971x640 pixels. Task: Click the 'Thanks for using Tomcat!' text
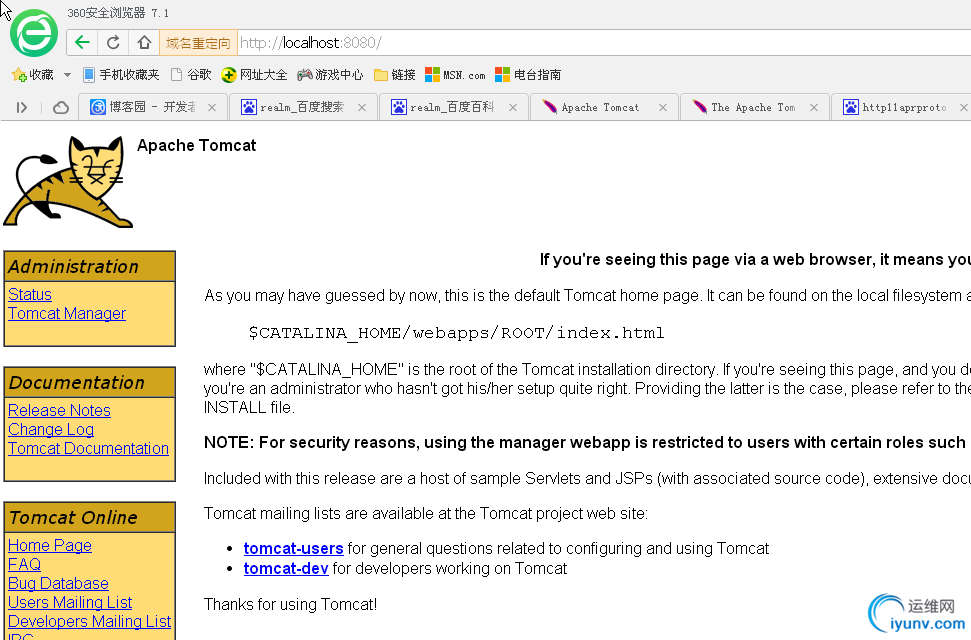(290, 604)
